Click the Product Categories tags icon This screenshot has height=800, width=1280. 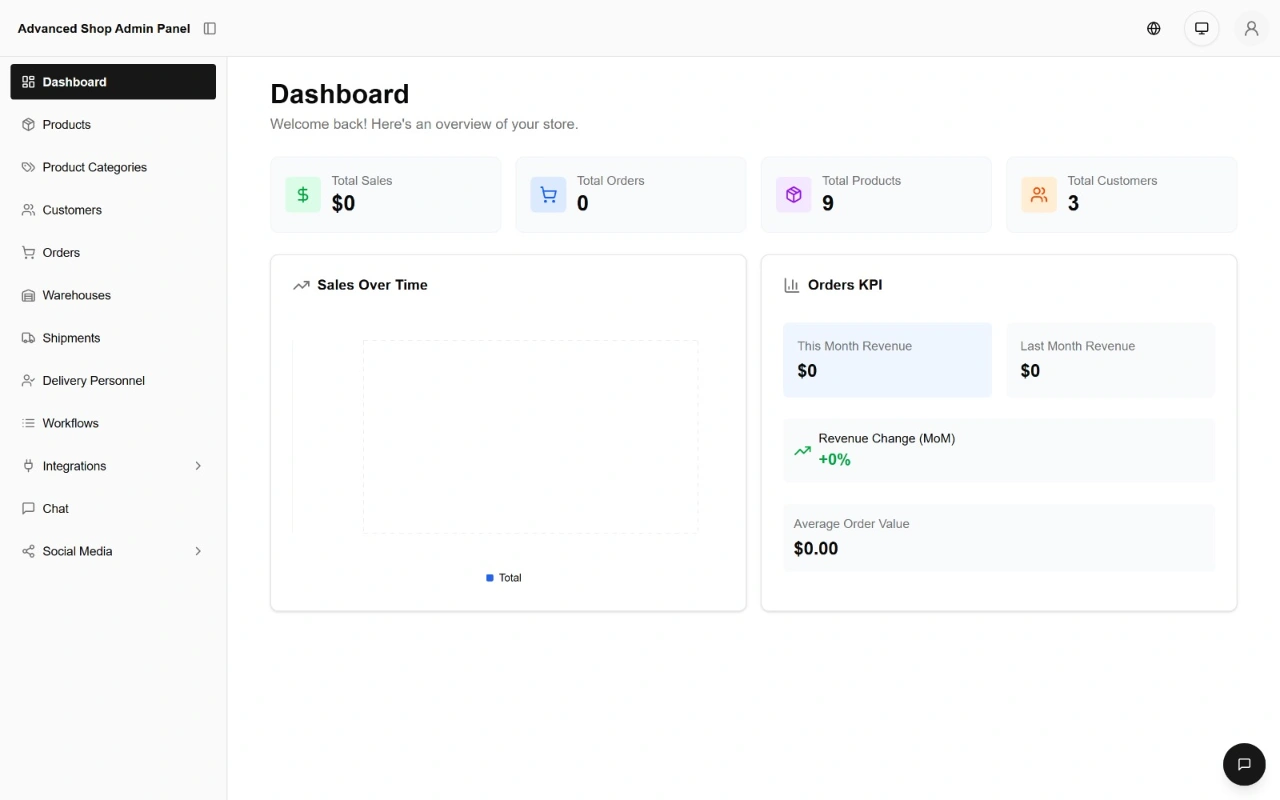pos(28,167)
